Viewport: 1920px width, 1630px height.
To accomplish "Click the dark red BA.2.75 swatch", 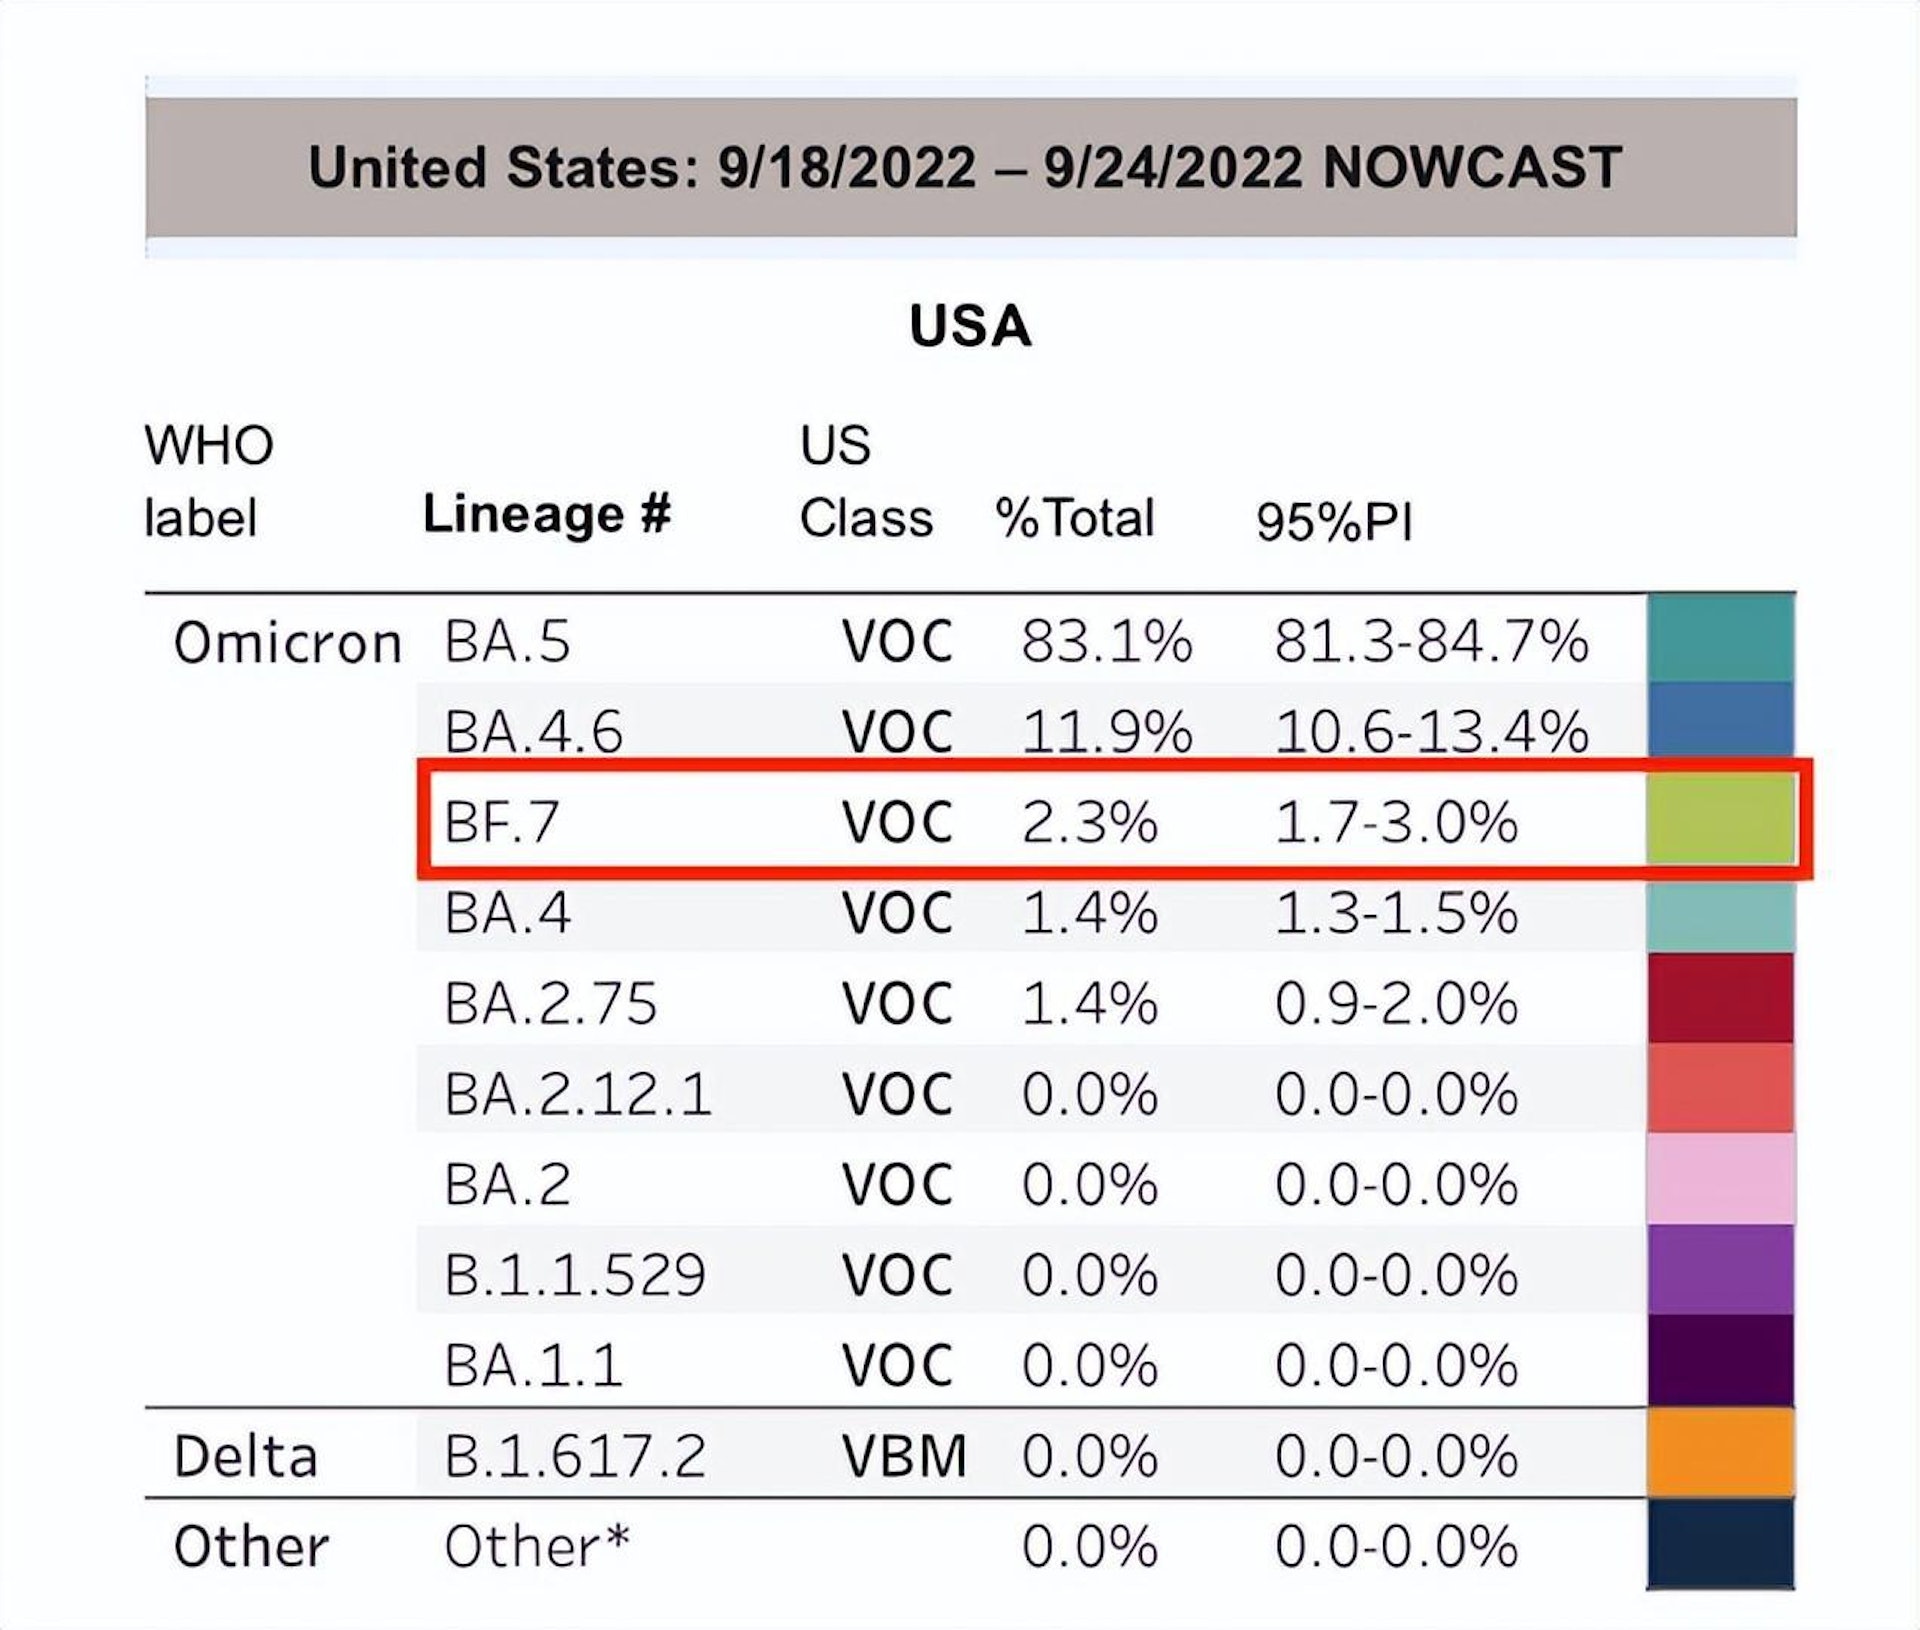I will [x=1720, y=998].
